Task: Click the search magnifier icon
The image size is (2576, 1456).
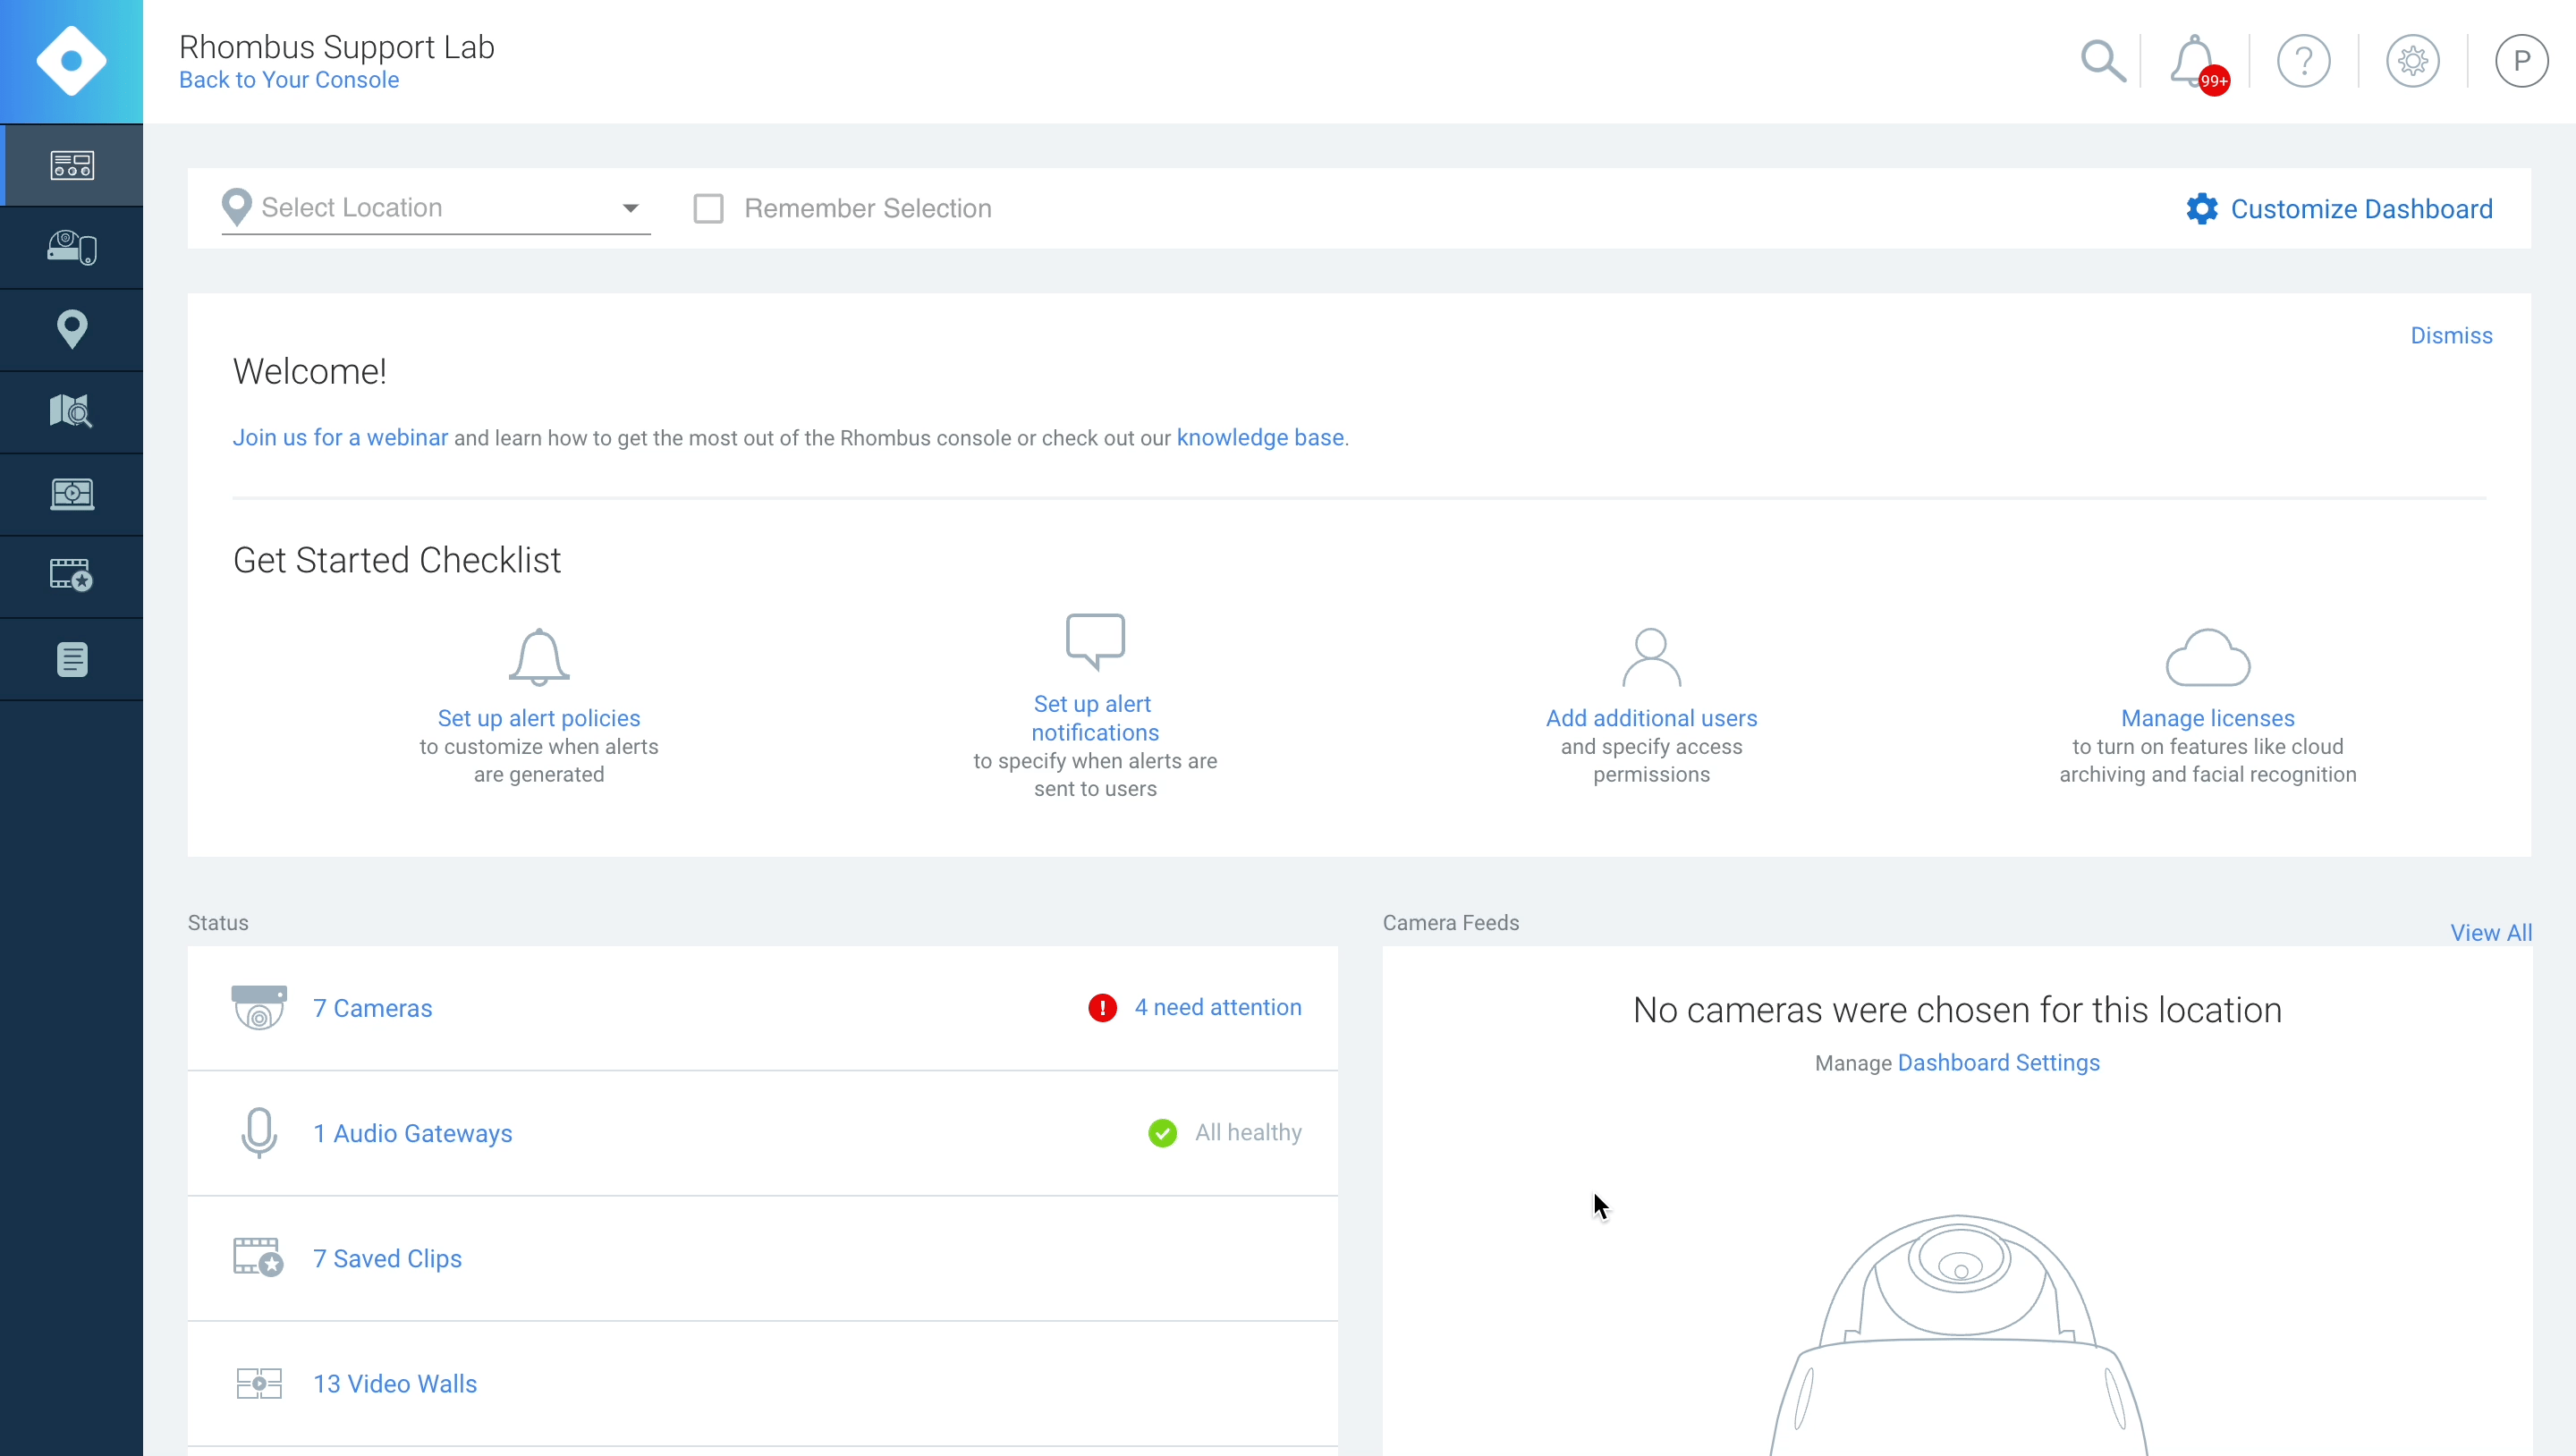Action: (x=2102, y=62)
